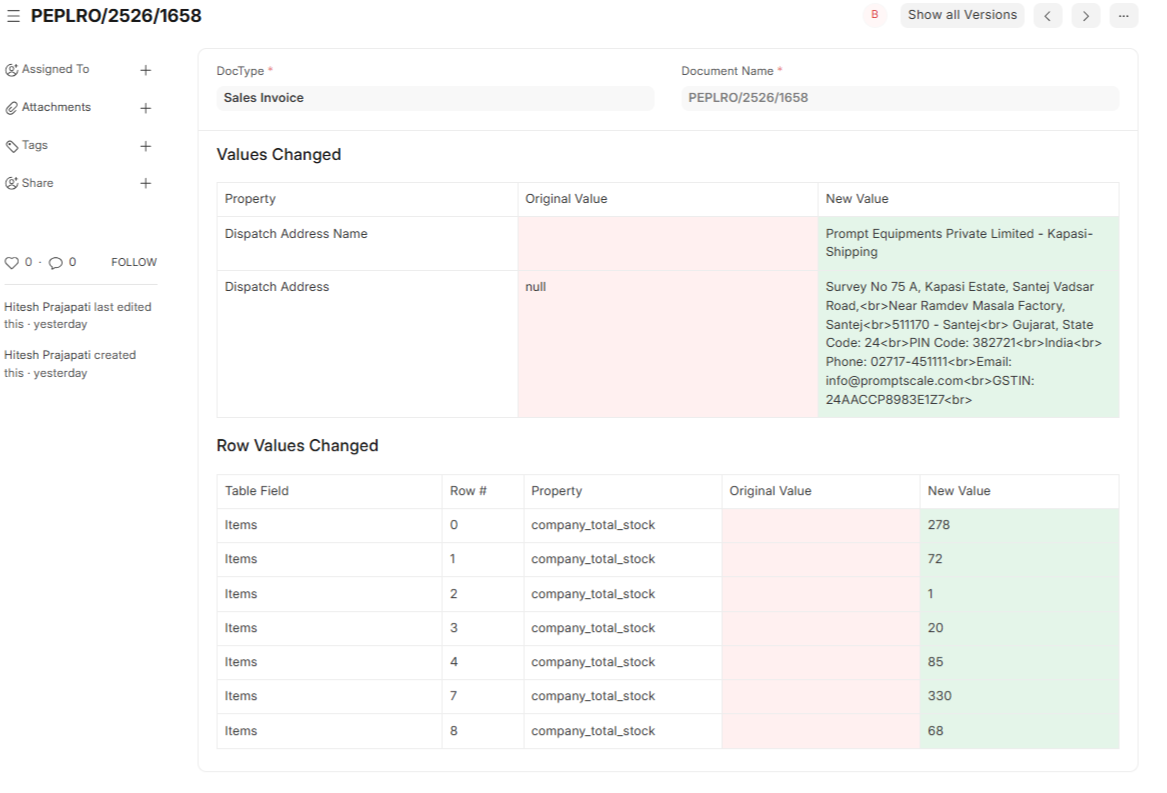Image resolution: width=1167 pixels, height=793 pixels.
Task: Click the Show all Versions button
Action: click(961, 15)
